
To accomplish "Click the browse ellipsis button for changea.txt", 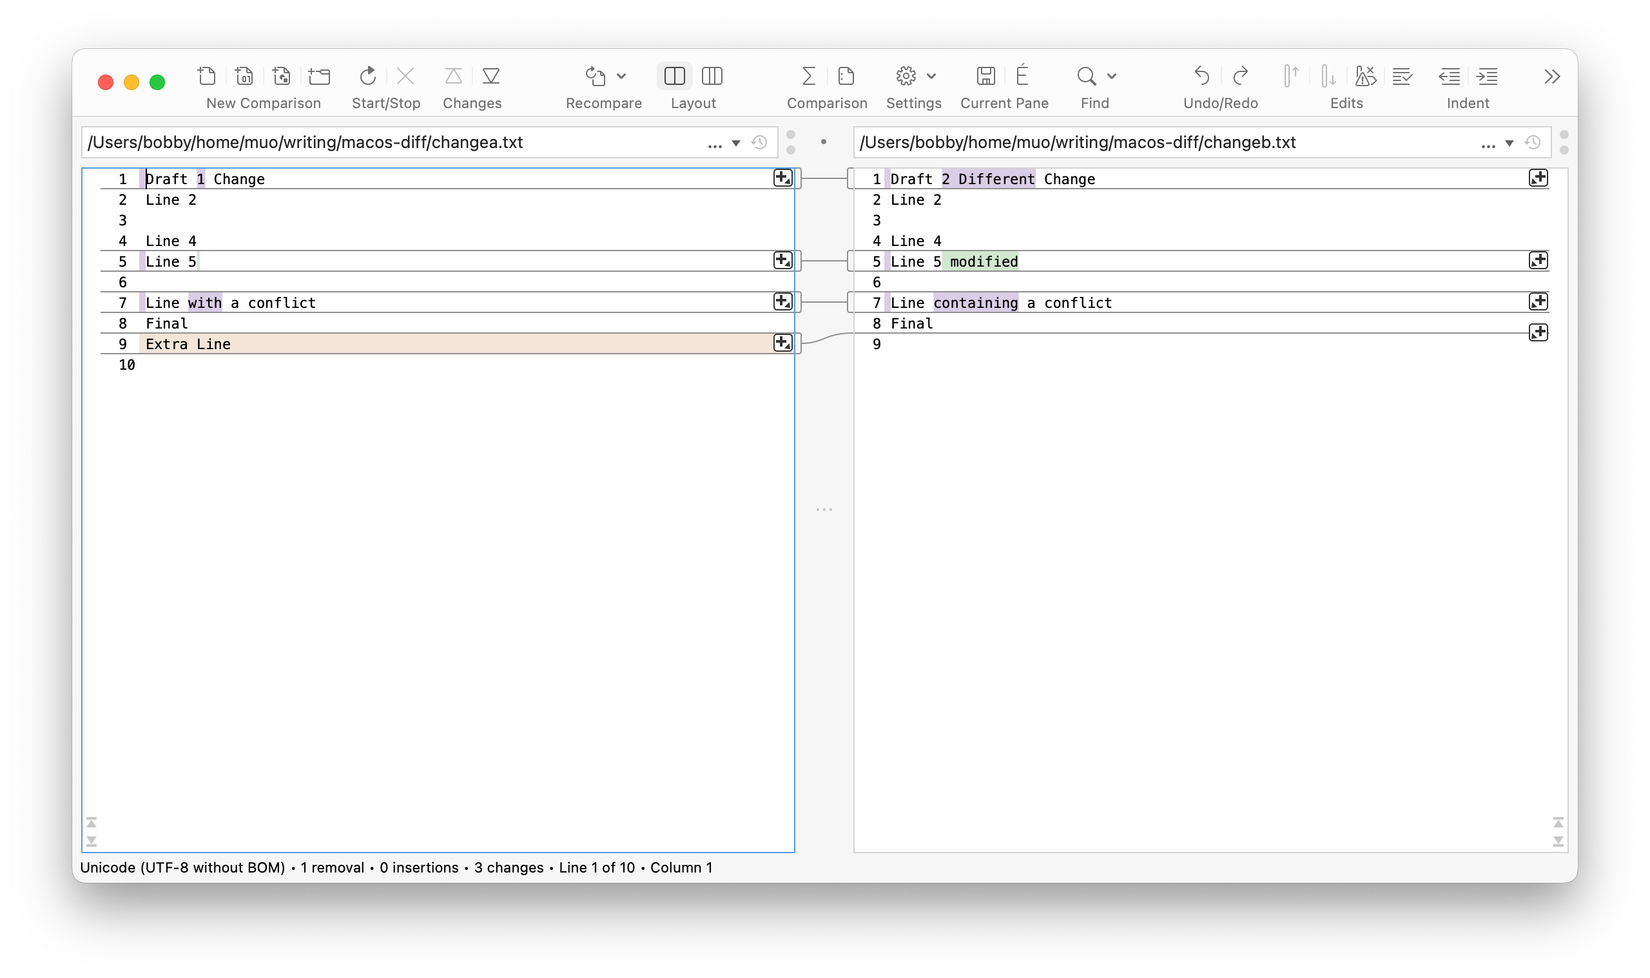I will point(714,144).
